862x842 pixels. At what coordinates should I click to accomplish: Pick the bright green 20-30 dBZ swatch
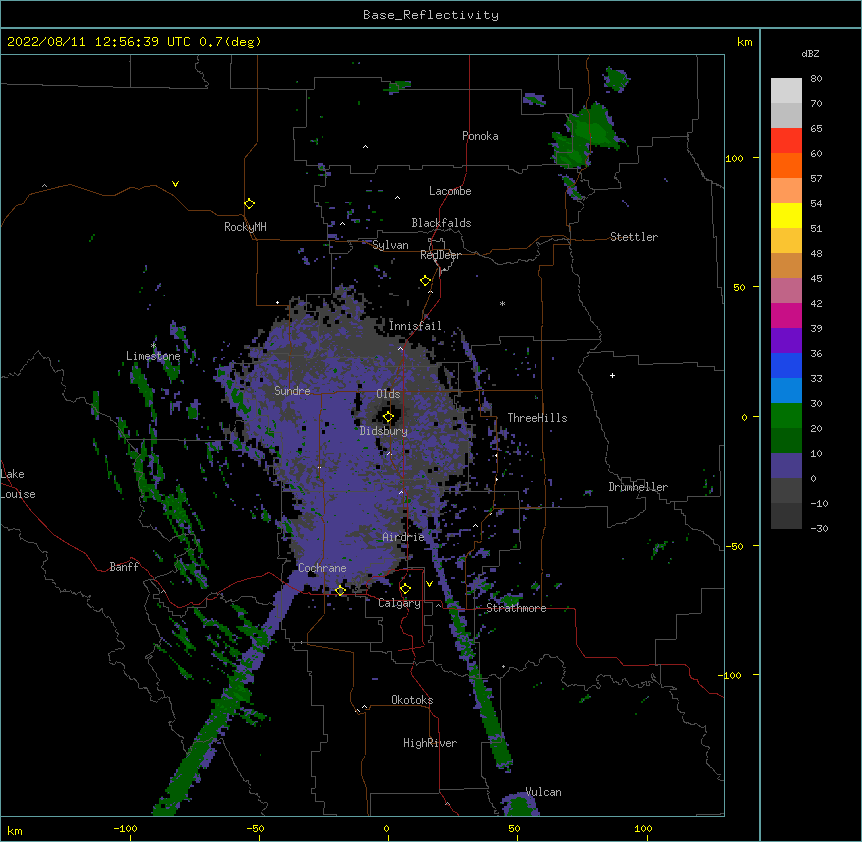click(x=786, y=416)
